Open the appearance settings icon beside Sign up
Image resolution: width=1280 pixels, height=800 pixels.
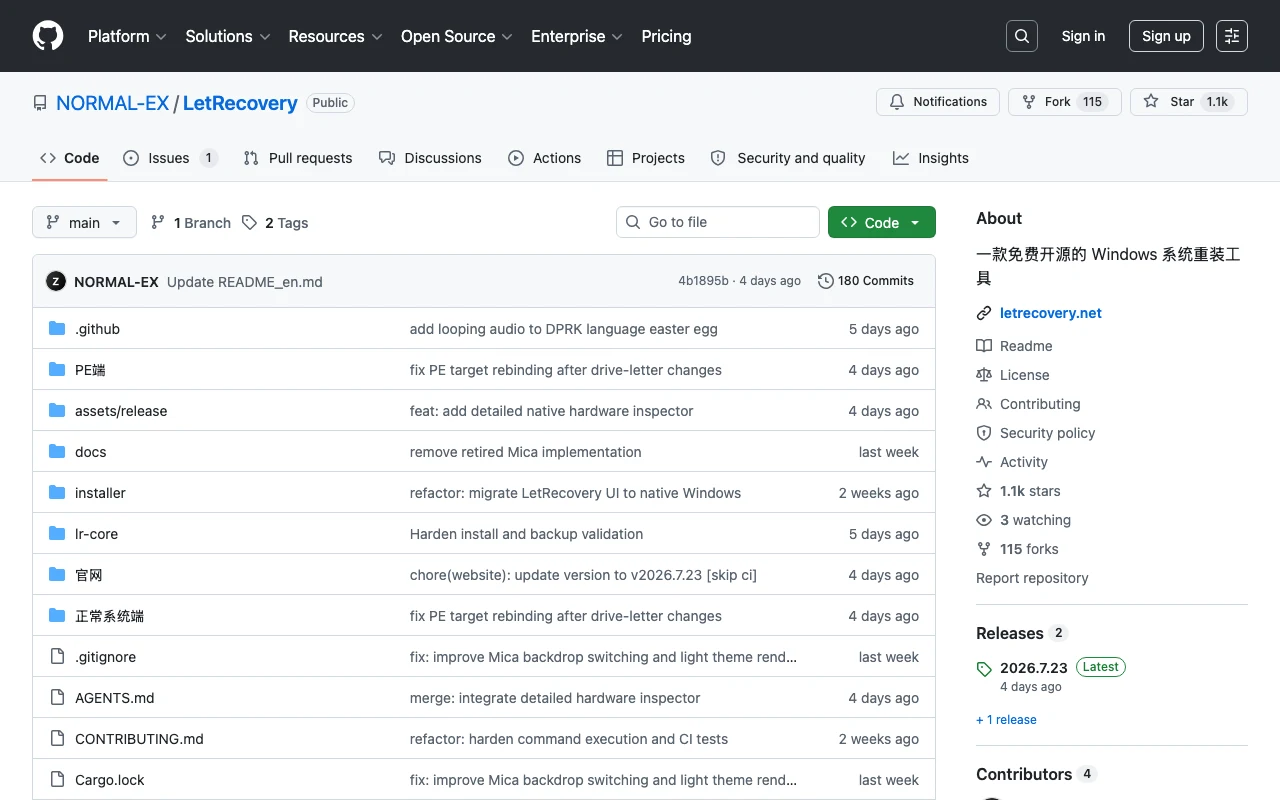pos(1232,36)
